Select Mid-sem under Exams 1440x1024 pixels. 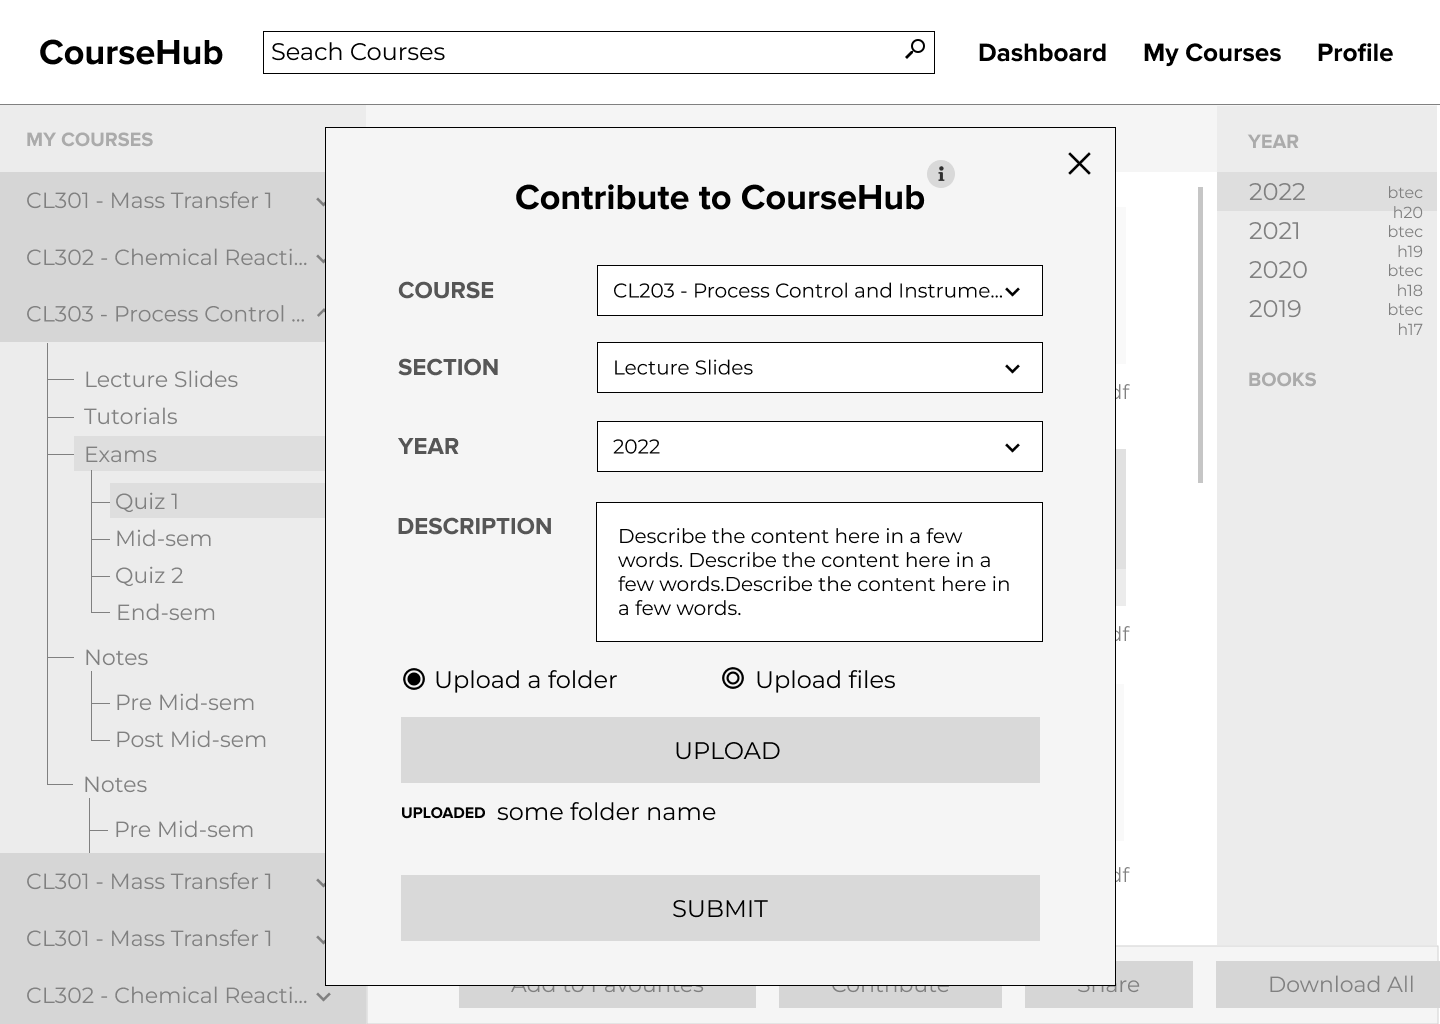pyautogui.click(x=163, y=539)
